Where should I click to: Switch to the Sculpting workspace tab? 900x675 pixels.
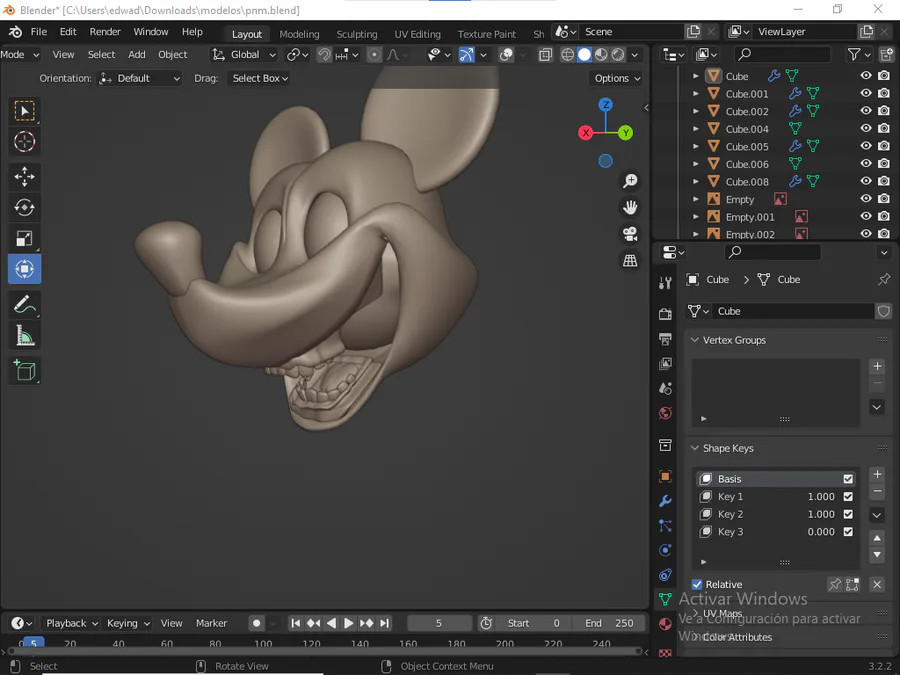click(356, 34)
